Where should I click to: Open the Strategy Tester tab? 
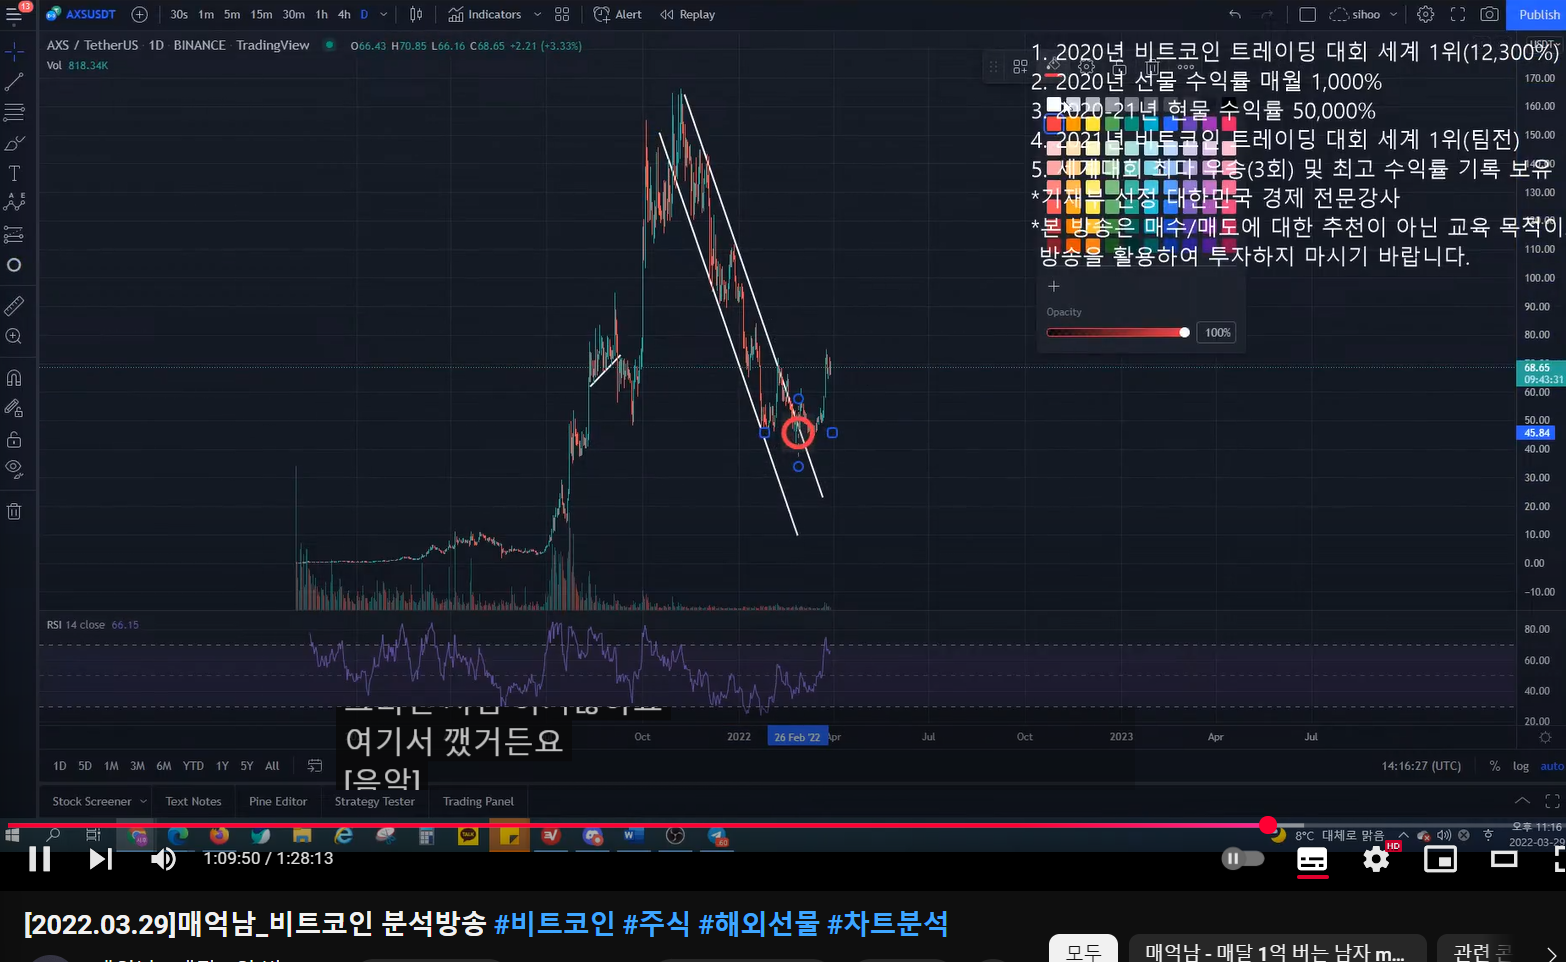pyautogui.click(x=375, y=802)
